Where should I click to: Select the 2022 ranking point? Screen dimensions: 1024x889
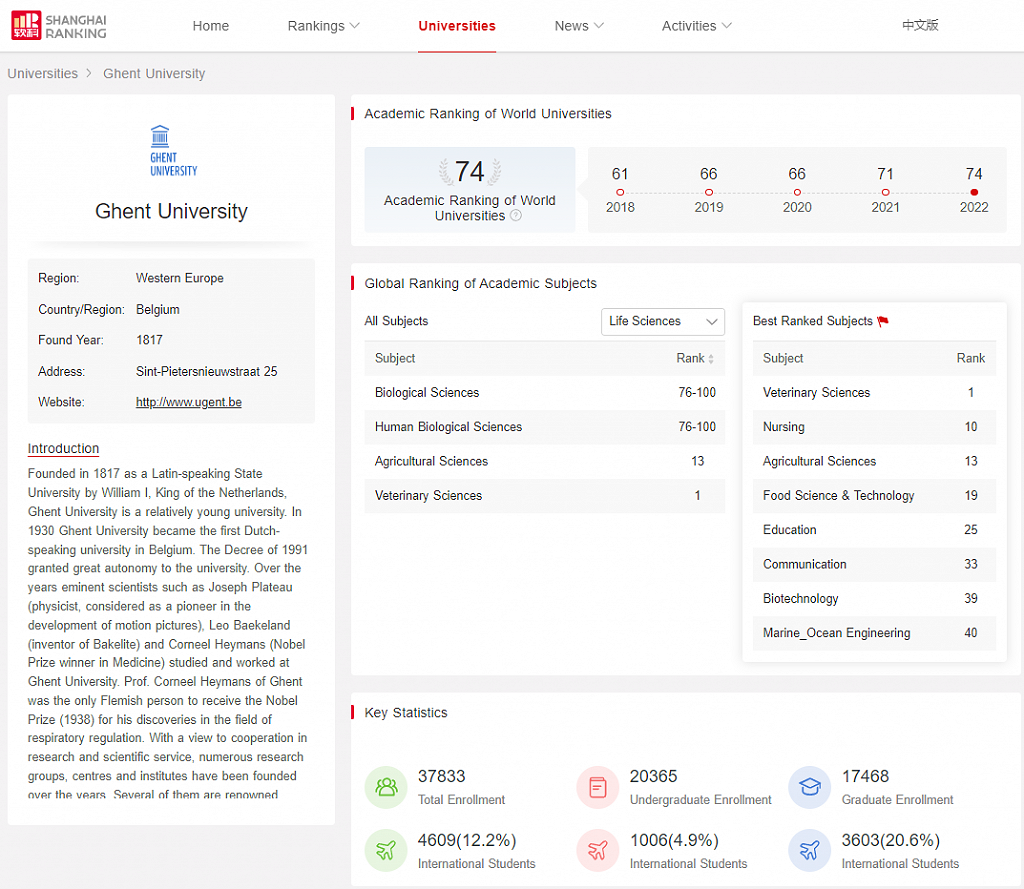[x=974, y=192]
